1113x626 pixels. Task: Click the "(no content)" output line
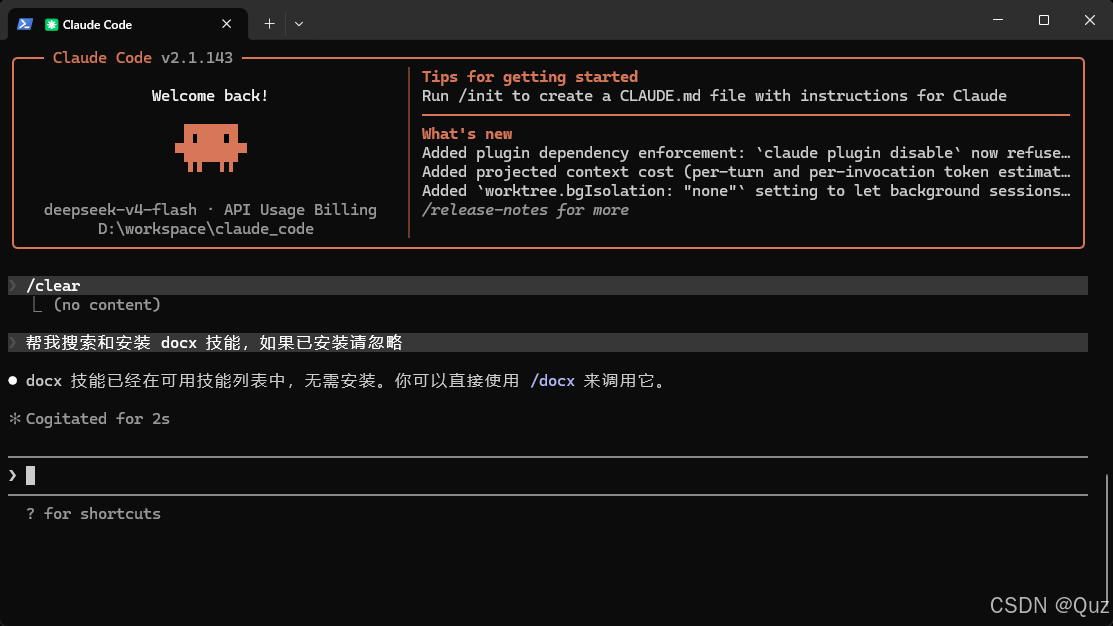tap(107, 304)
